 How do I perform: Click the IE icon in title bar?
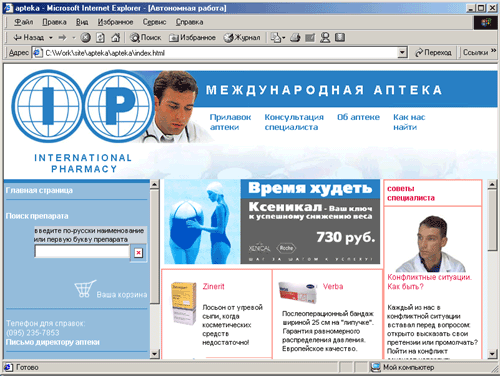click(x=8, y=8)
